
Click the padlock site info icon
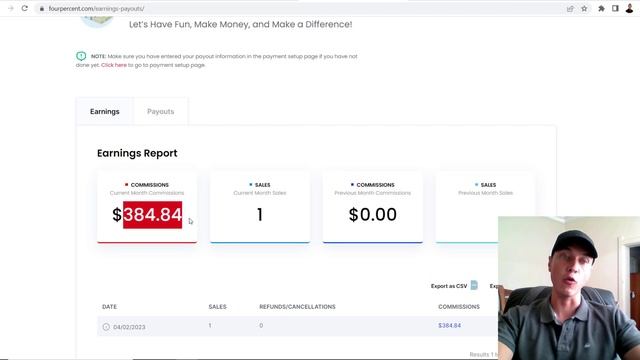pyautogui.click(x=42, y=9)
